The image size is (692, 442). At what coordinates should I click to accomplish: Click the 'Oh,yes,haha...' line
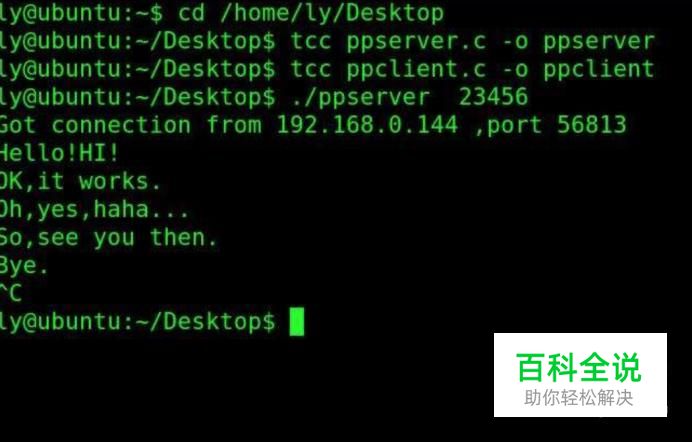click(x=94, y=210)
